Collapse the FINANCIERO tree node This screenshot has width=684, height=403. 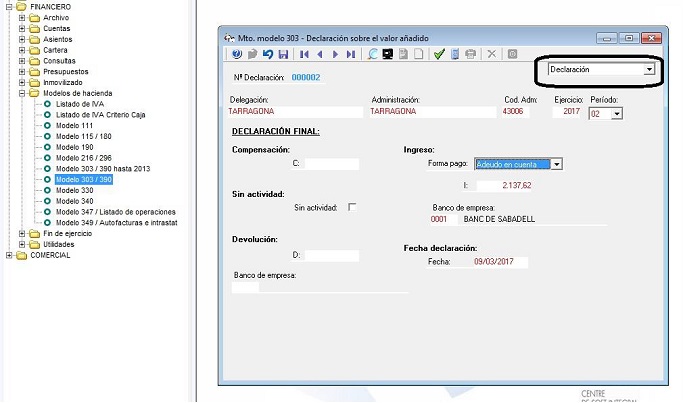(x=9, y=7)
